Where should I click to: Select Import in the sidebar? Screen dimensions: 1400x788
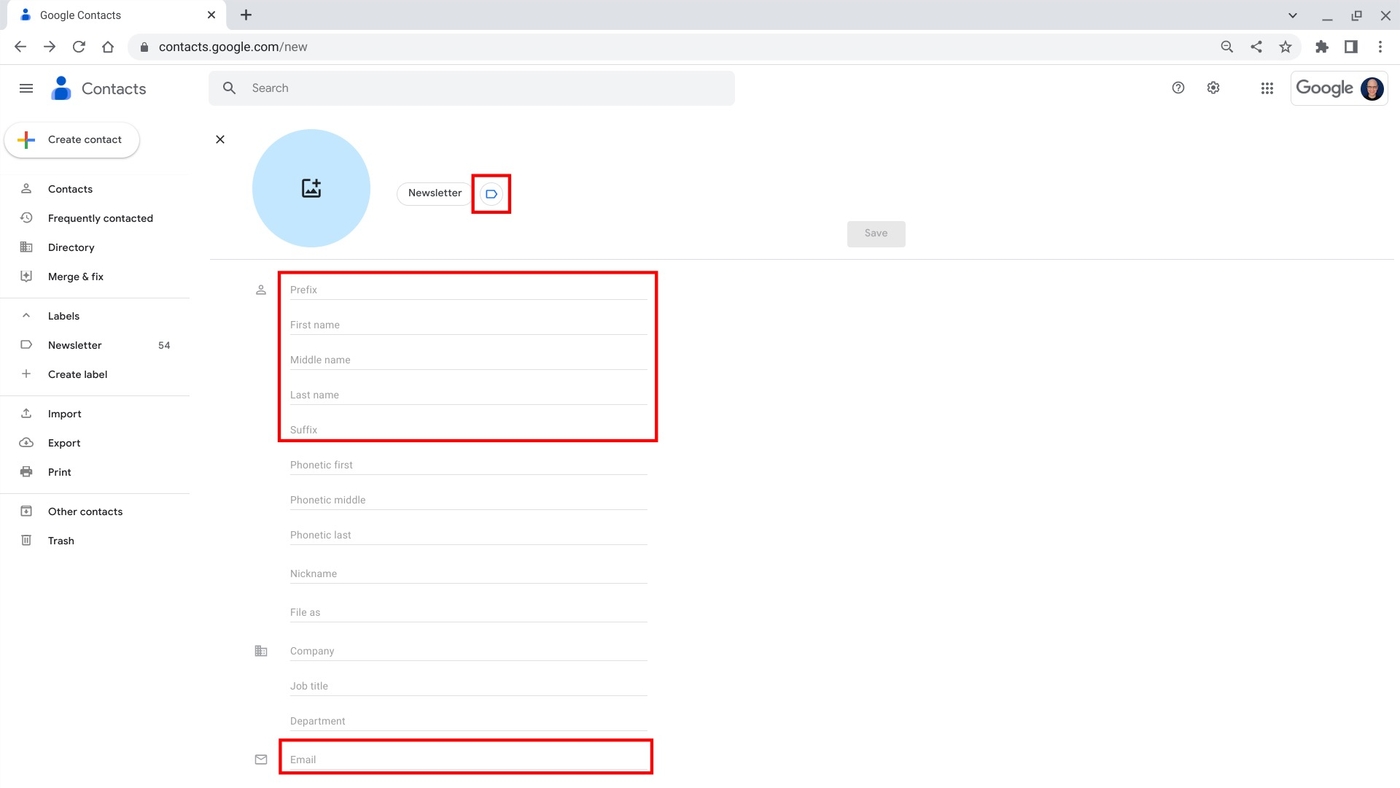tap(63, 413)
